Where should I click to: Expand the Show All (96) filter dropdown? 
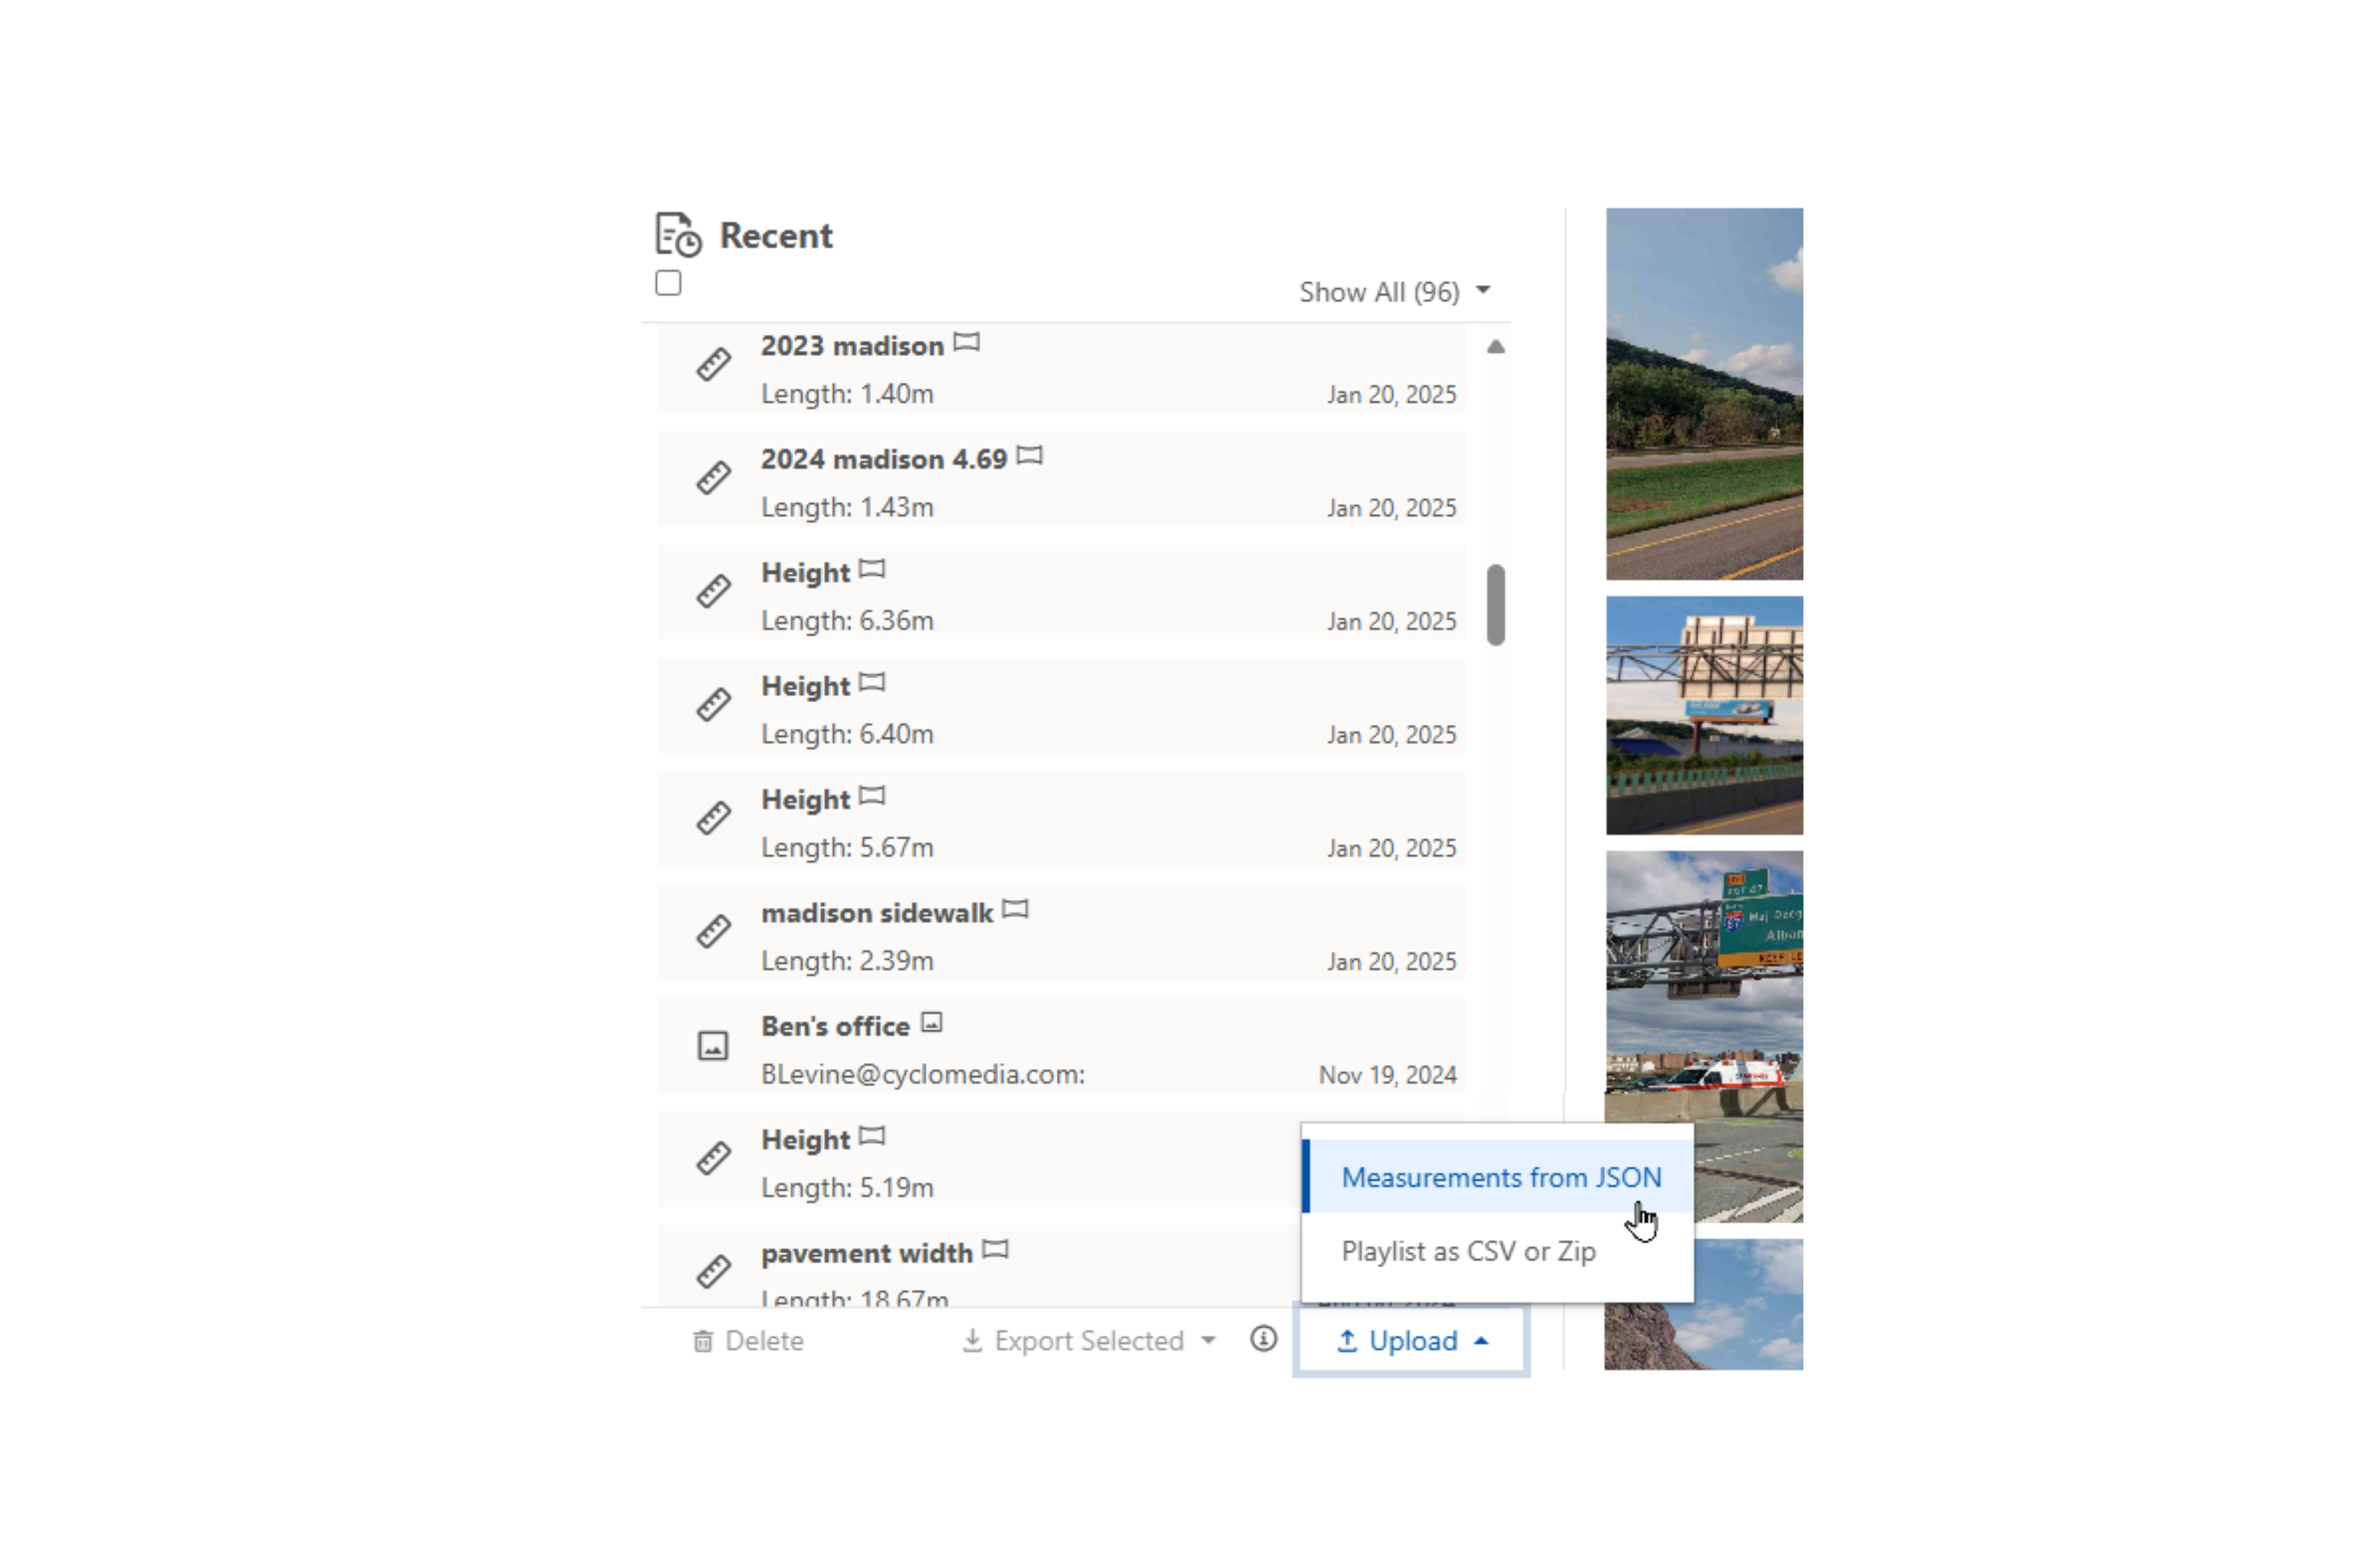coord(1395,292)
